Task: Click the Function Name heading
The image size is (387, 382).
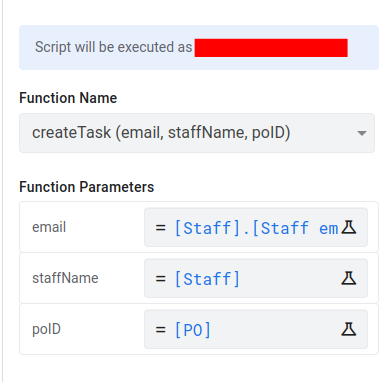Action: pos(68,98)
